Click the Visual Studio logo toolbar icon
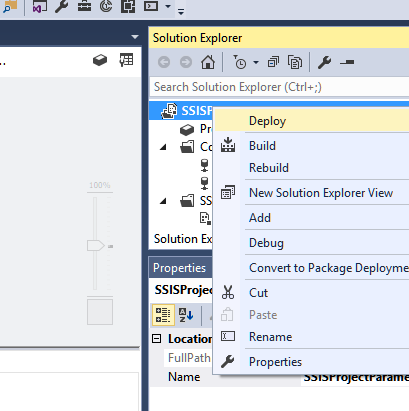409x411 pixels. coord(39,6)
